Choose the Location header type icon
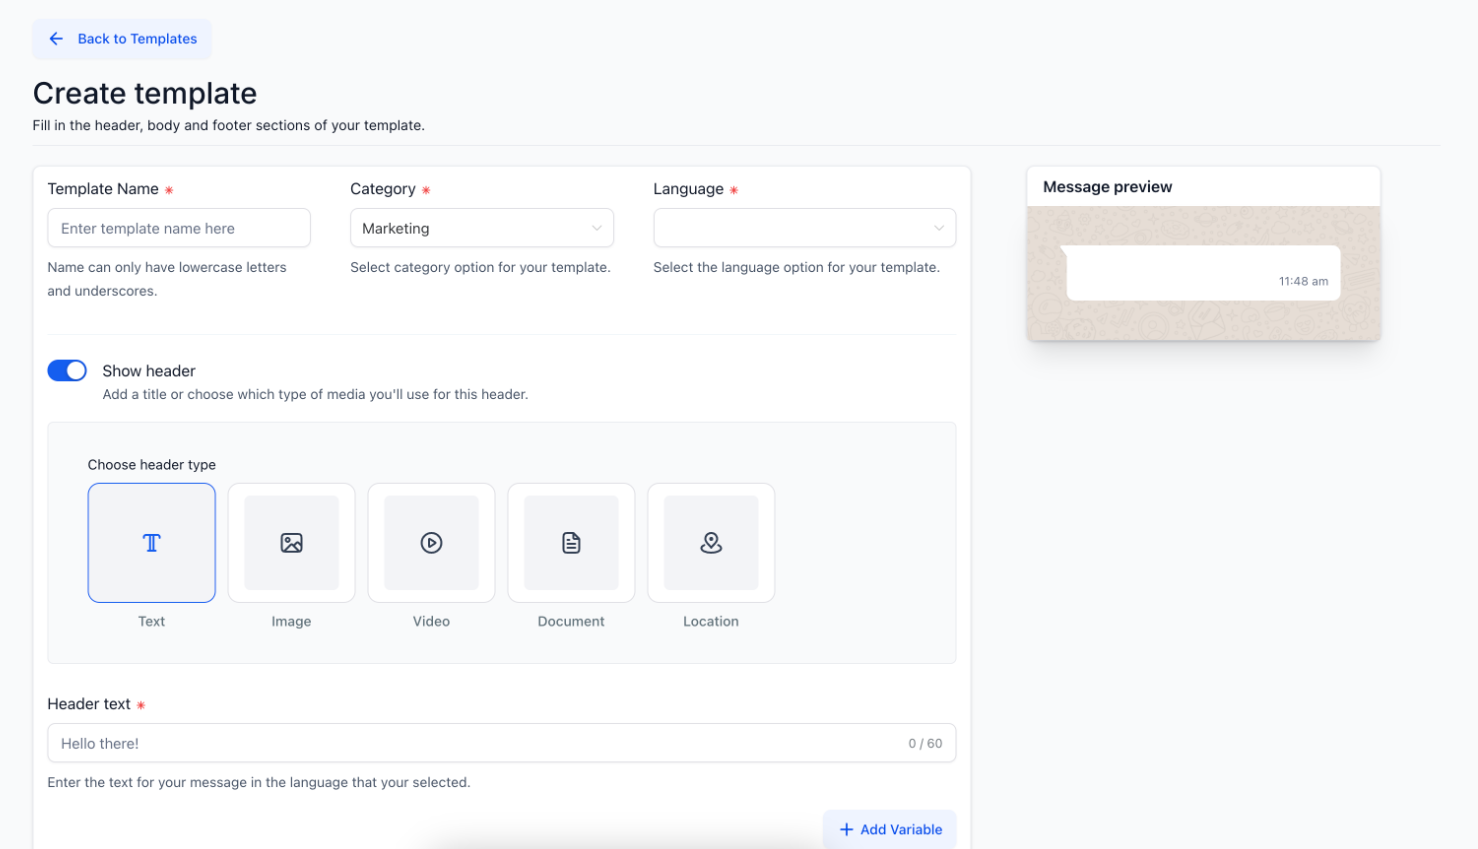The width and height of the screenshot is (1478, 849). (x=711, y=543)
